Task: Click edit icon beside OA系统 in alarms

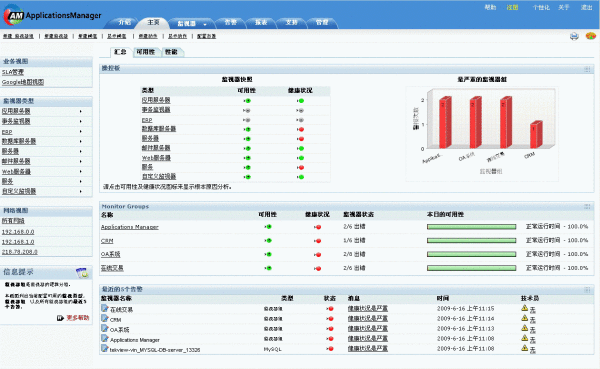Action: pyautogui.click(x=104, y=328)
